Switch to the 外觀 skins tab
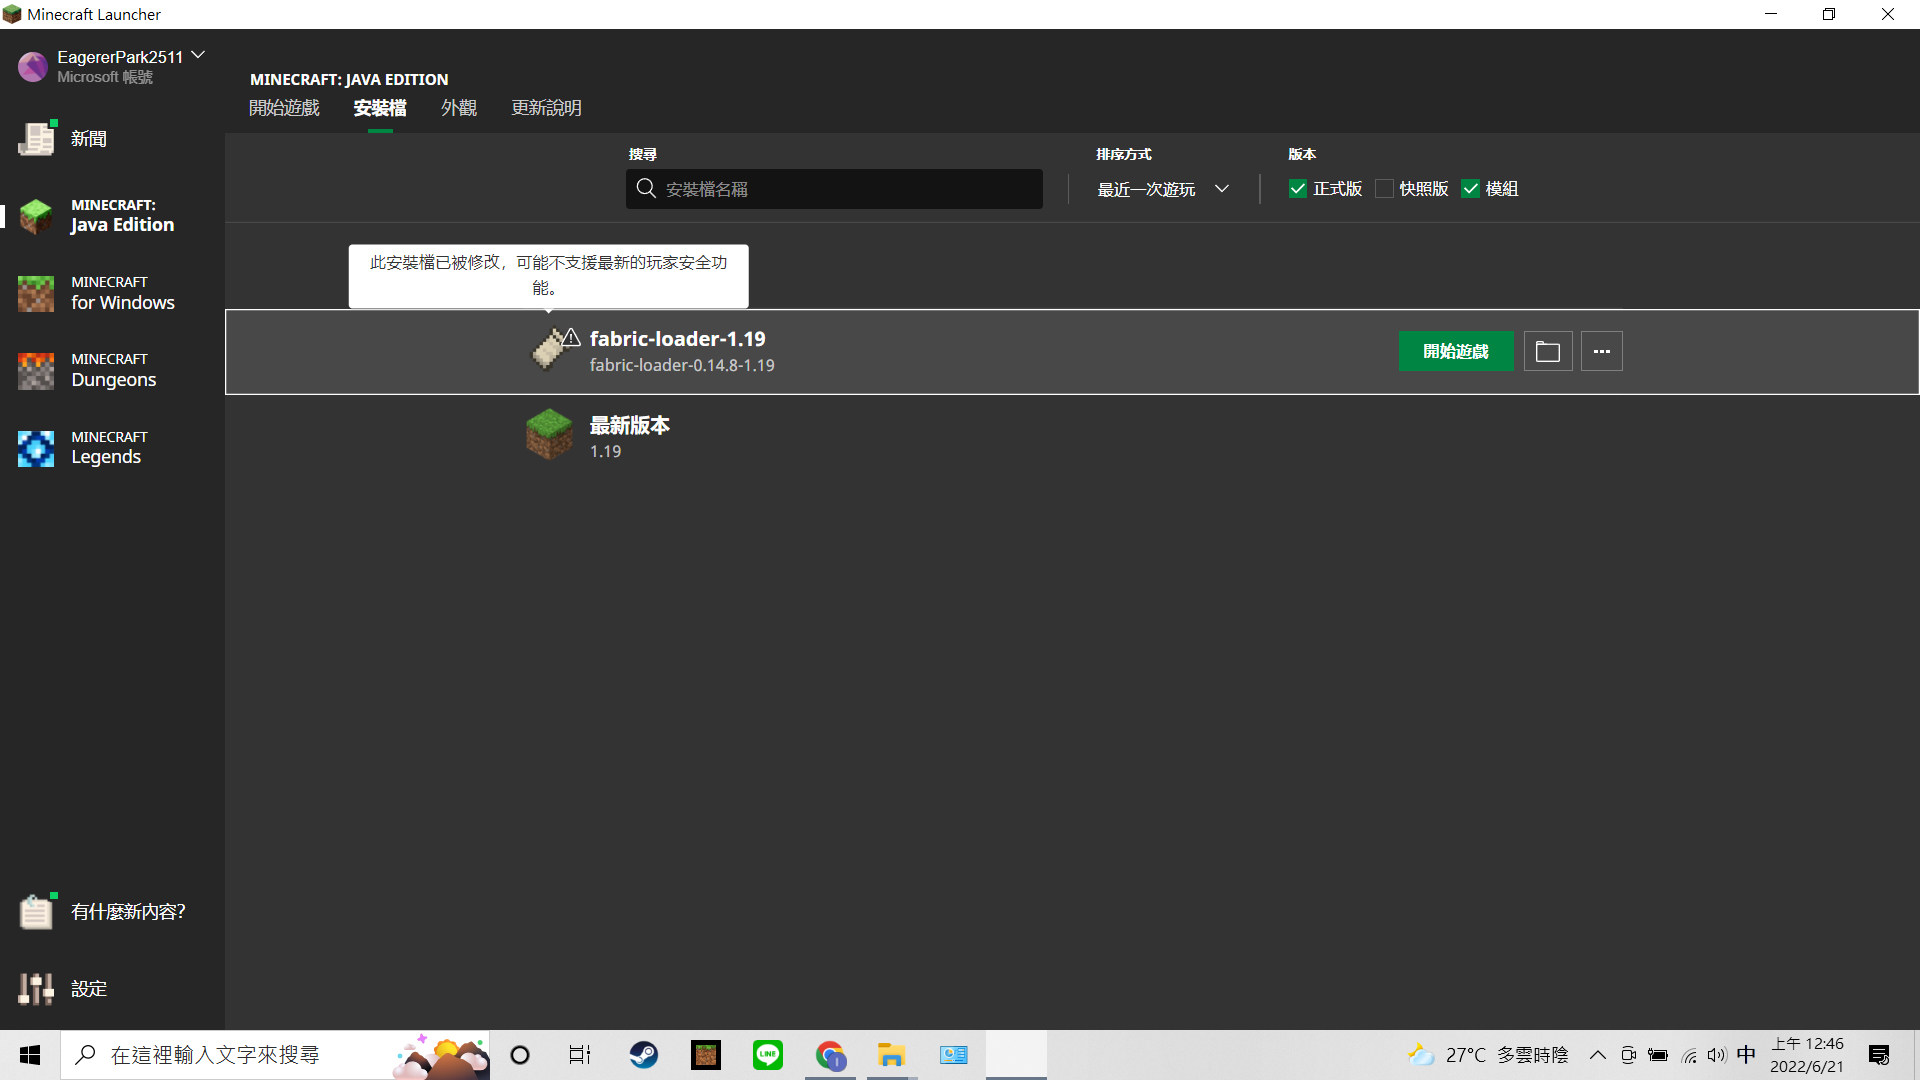 pyautogui.click(x=459, y=108)
